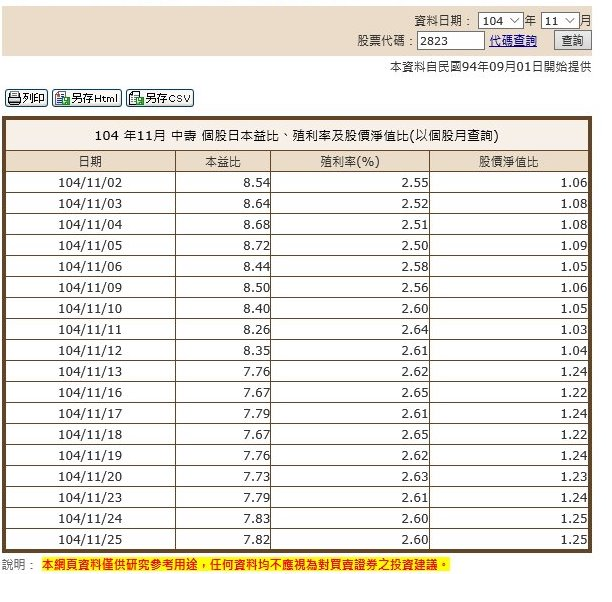The height and width of the screenshot is (602, 612).
Task: Open the year 104 dropdown
Action: [x=500, y=21]
